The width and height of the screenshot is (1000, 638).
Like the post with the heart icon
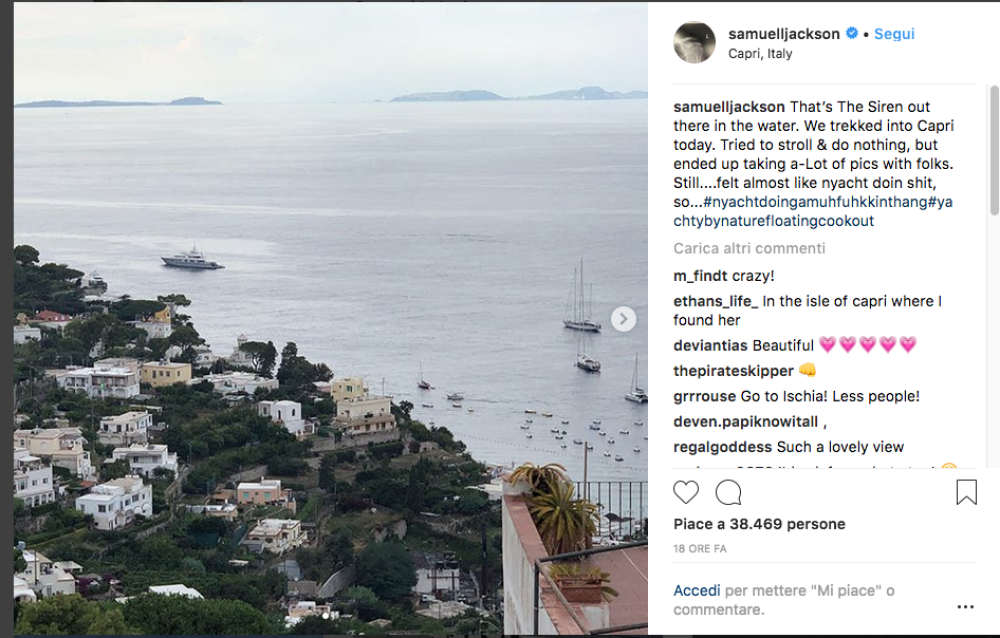(x=686, y=493)
